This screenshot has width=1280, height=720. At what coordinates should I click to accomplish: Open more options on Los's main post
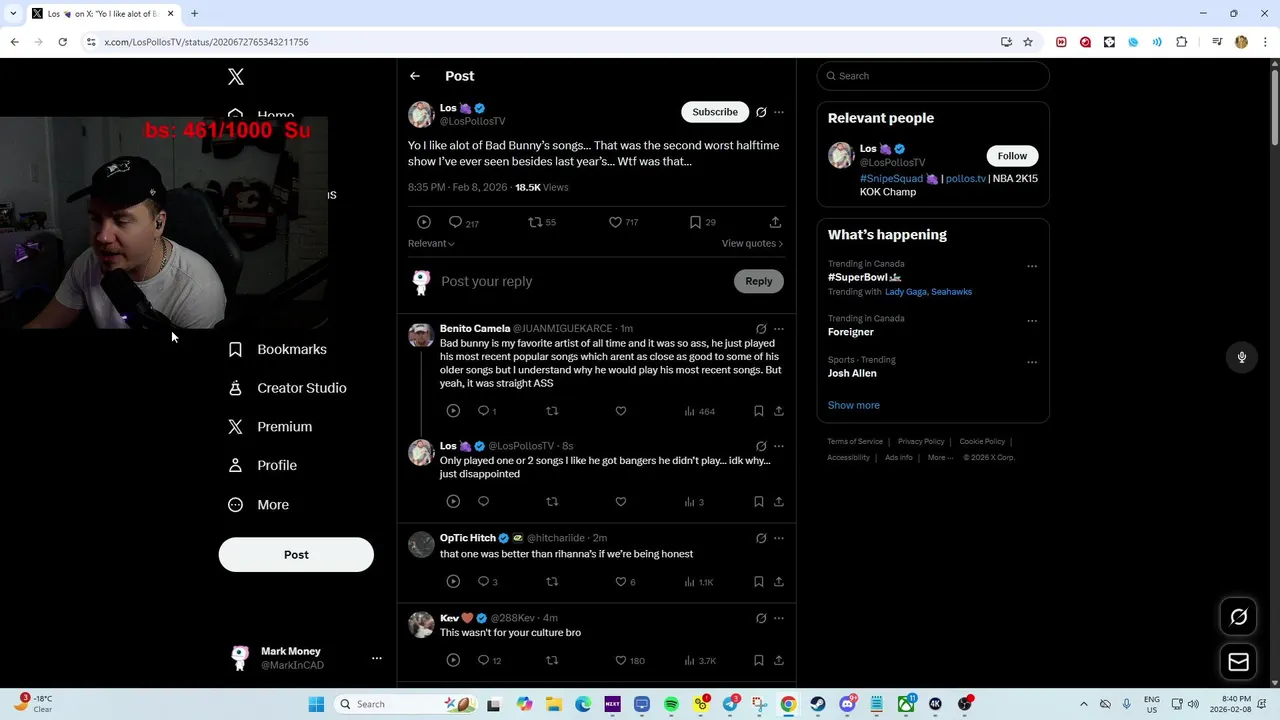(x=779, y=112)
